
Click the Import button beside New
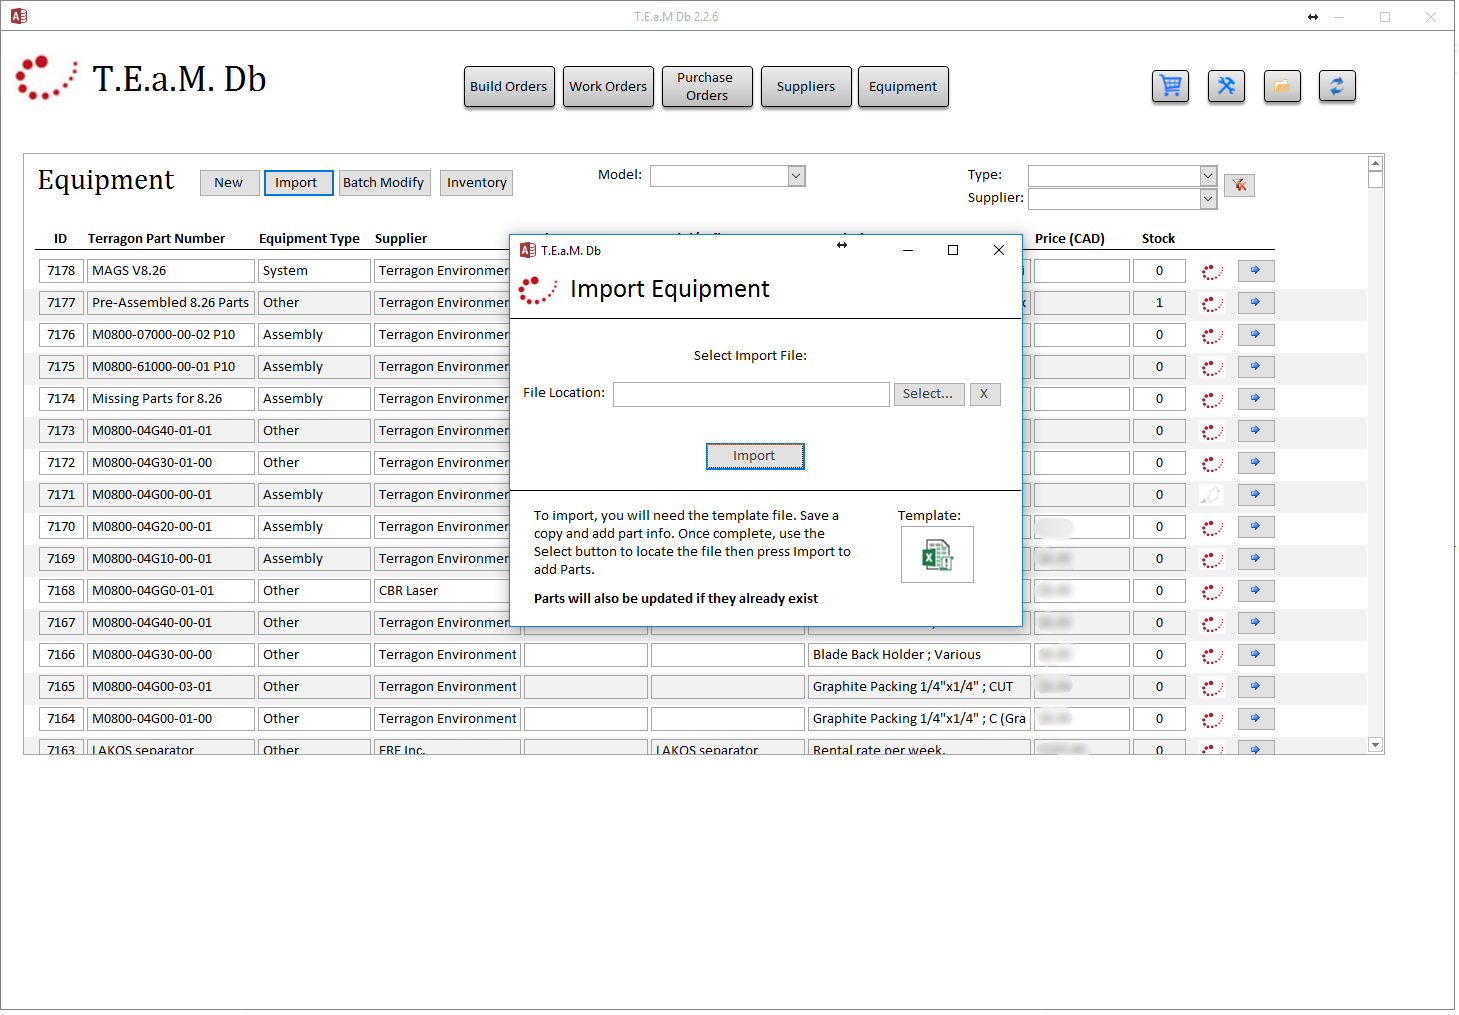pyautogui.click(x=298, y=183)
